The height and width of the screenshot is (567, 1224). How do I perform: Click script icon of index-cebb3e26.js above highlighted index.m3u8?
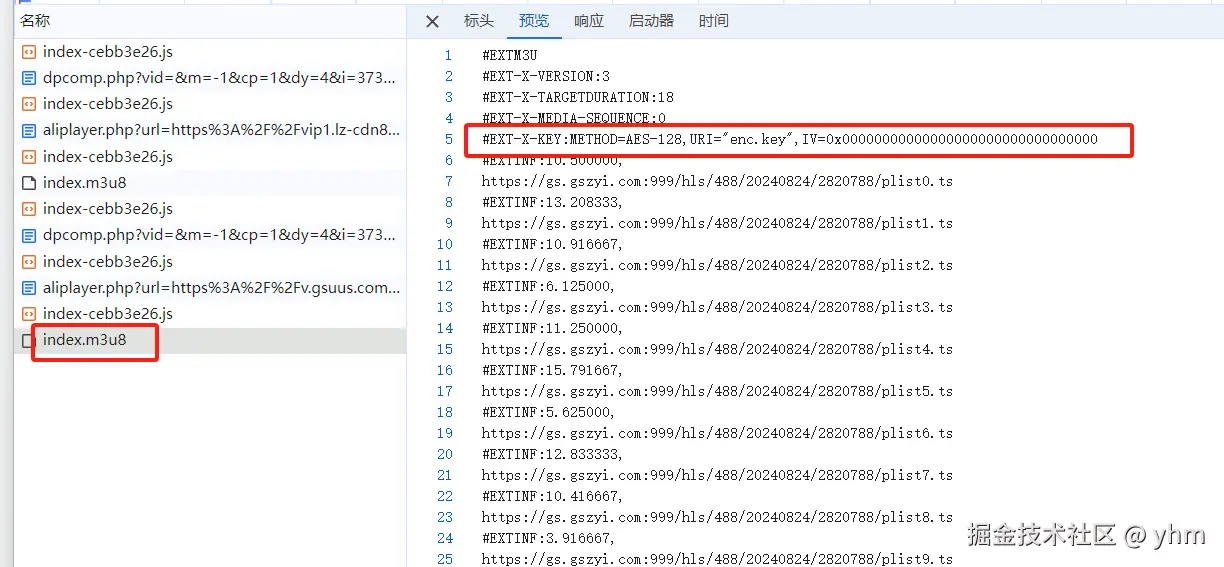click(x=29, y=314)
